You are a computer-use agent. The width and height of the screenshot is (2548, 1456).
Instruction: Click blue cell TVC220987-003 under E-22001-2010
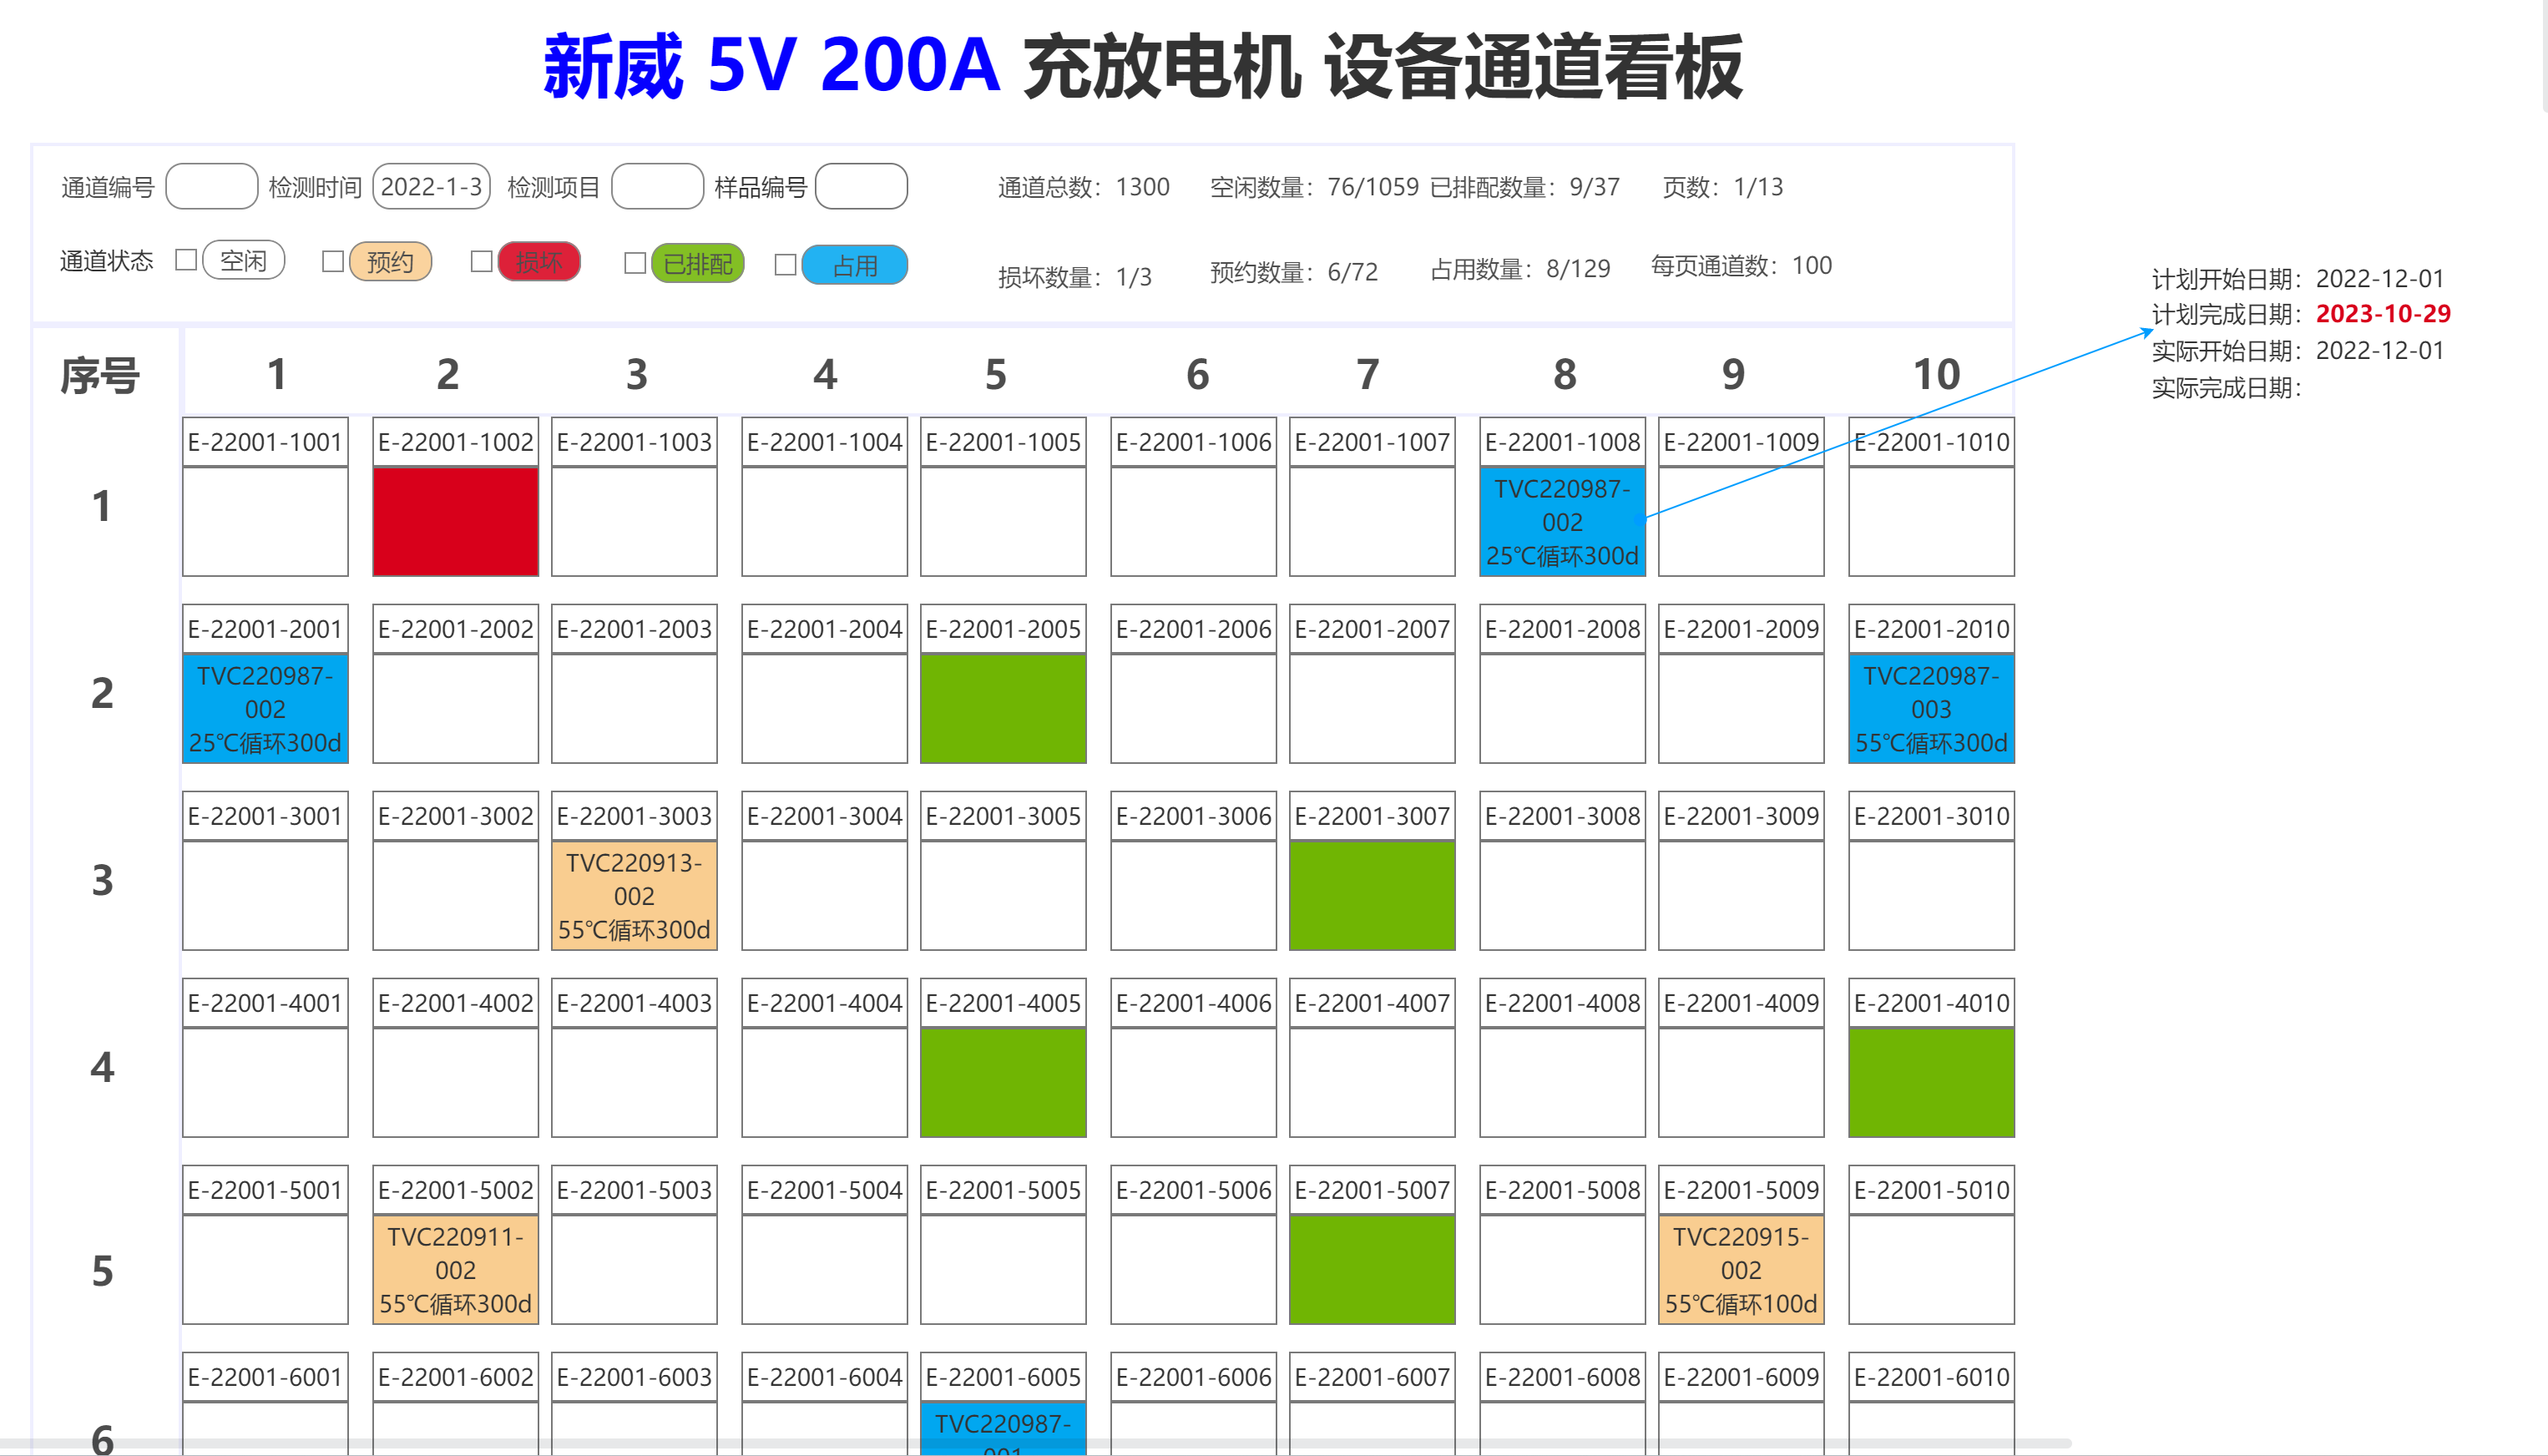point(1930,708)
